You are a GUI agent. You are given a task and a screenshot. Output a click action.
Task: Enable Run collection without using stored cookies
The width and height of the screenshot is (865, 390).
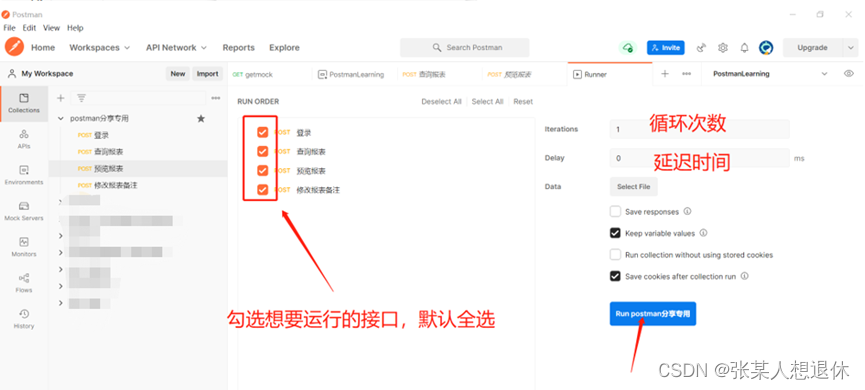click(615, 255)
